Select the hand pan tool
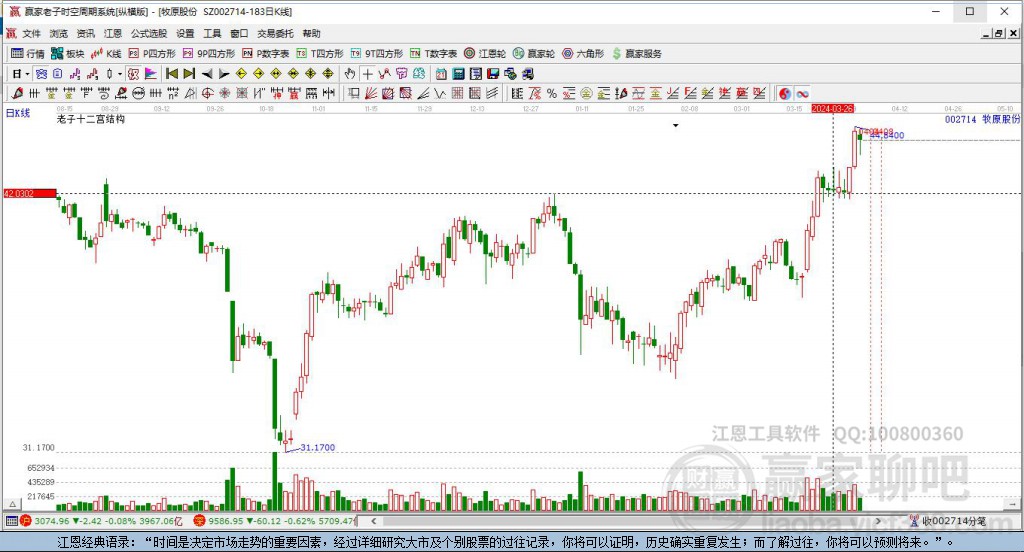1024x552 pixels. click(x=350, y=74)
